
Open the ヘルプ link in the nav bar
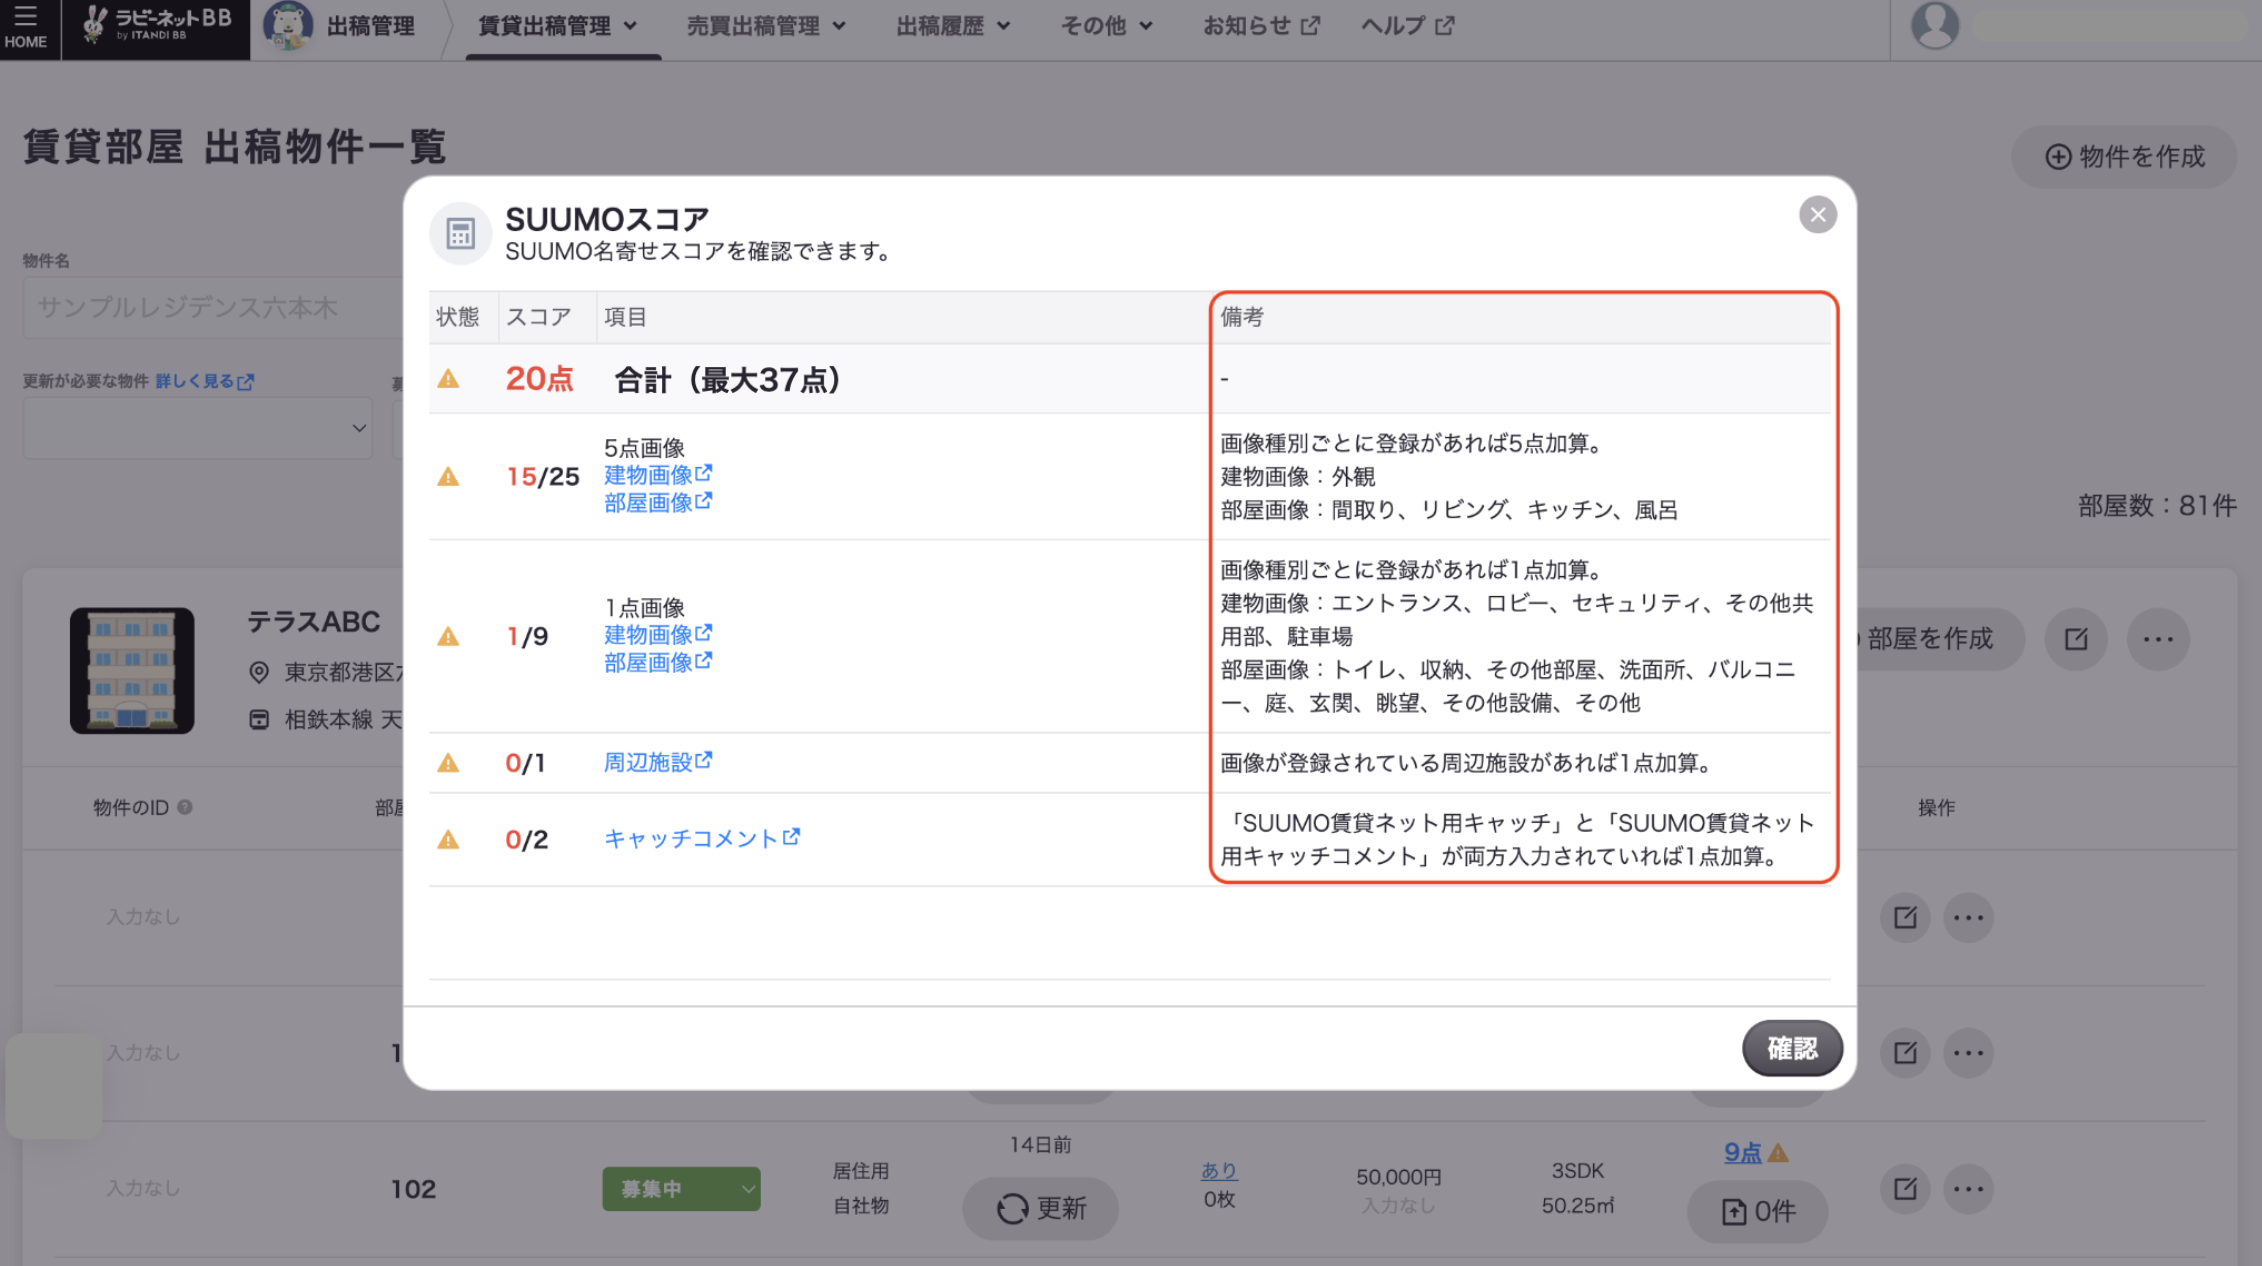tap(1407, 26)
